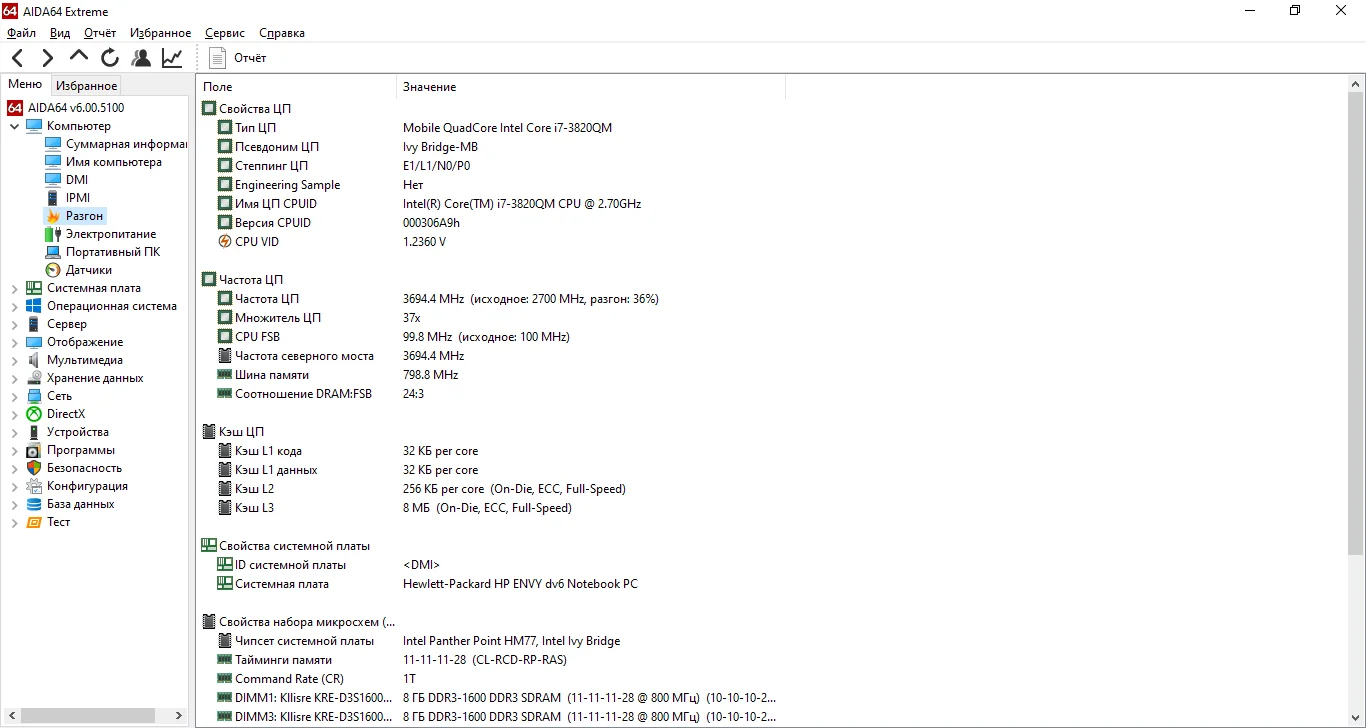Expand the Устройства tree node

pyautogui.click(x=14, y=432)
